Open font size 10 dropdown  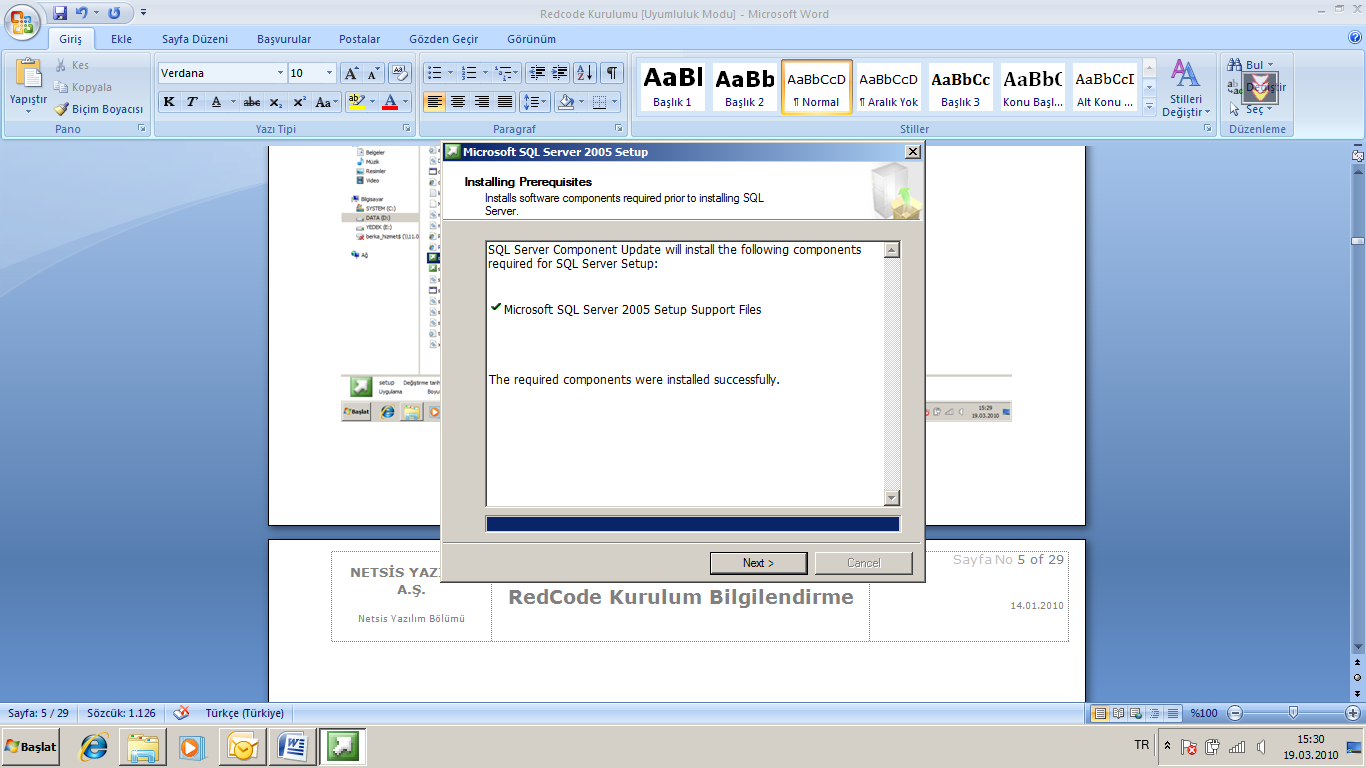coord(330,73)
